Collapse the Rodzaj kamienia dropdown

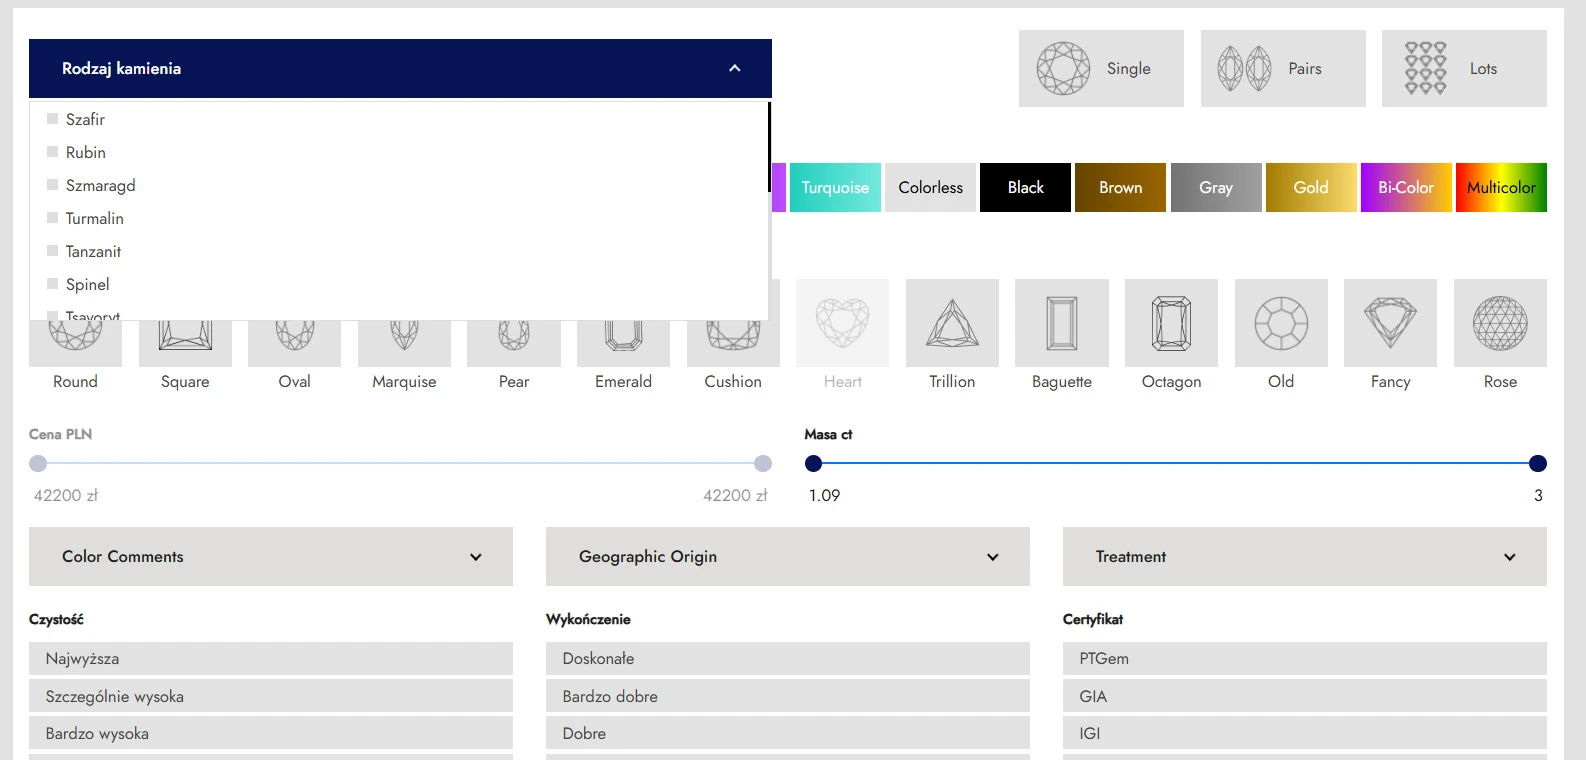click(400, 68)
